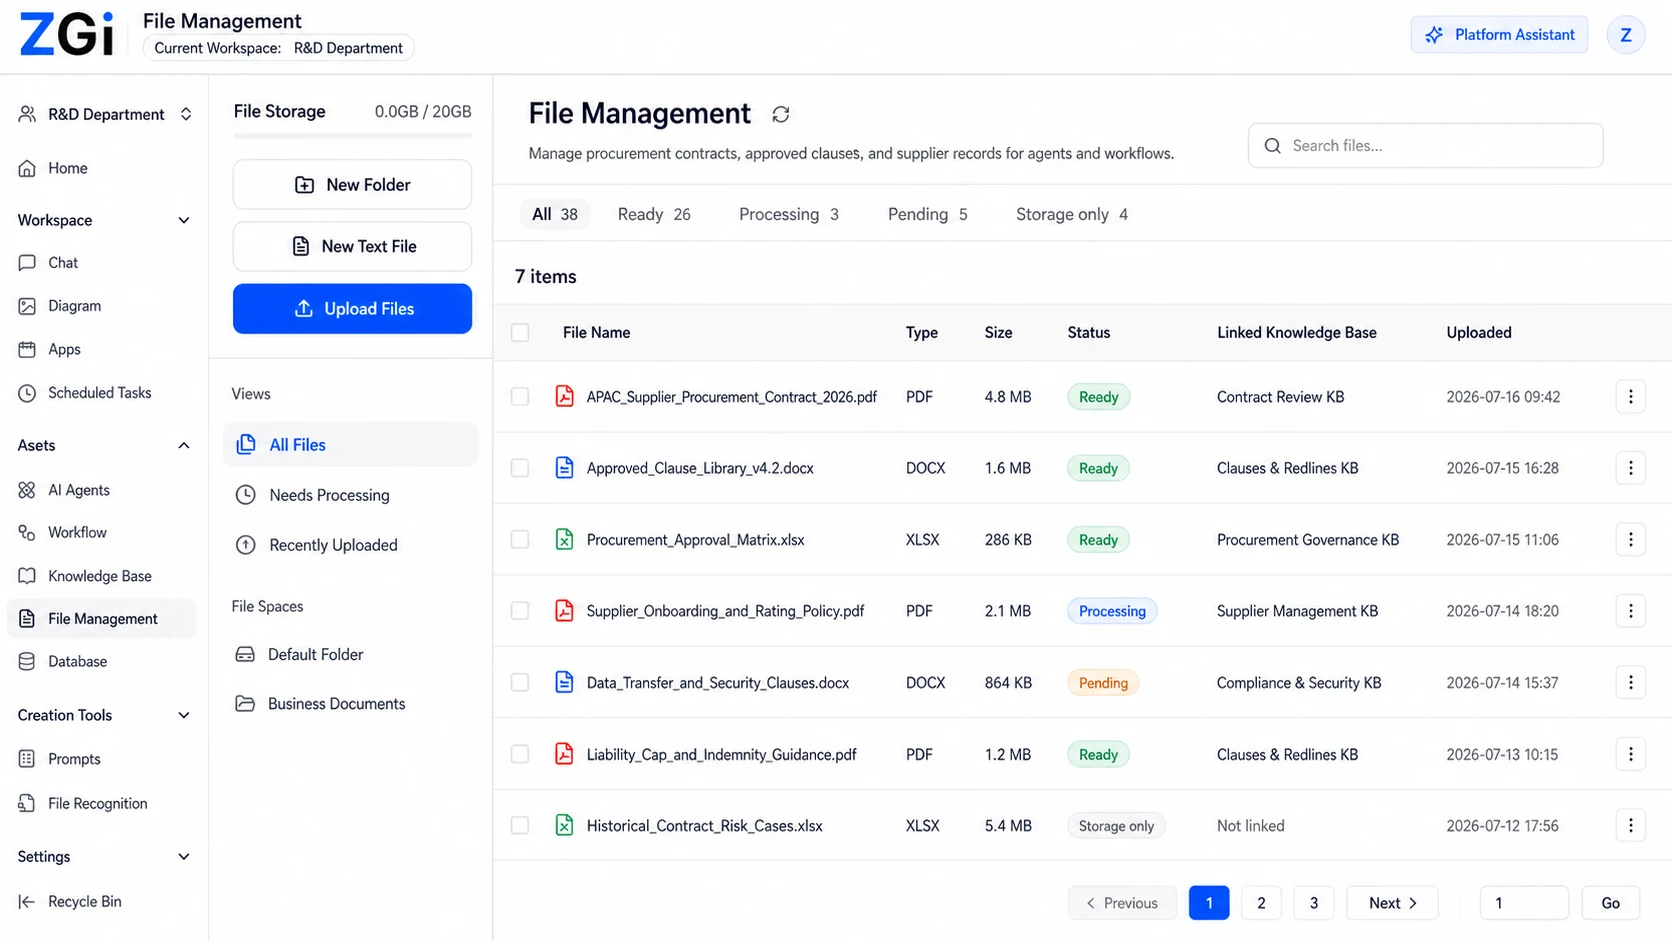The image size is (1672, 941).
Task: Open actions menu for Data_Transfer_and_Security_Clauses.docx
Action: 1630,683
